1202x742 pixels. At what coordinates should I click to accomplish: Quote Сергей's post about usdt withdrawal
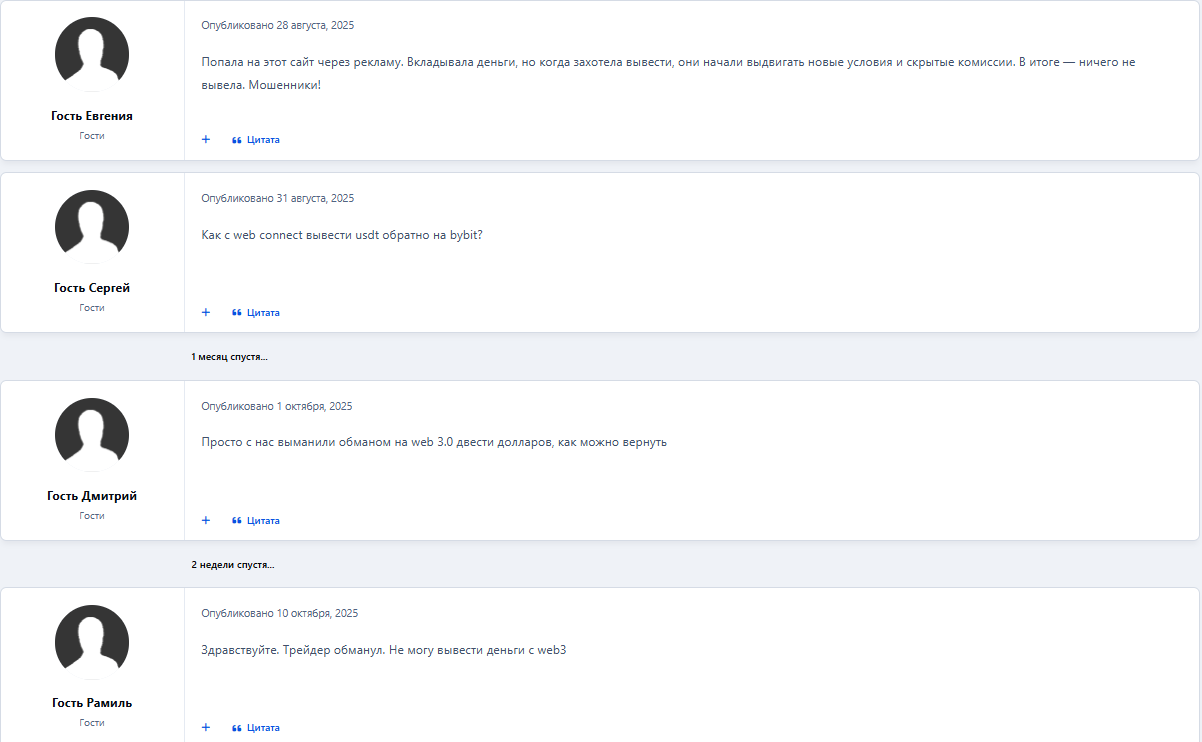pyautogui.click(x=256, y=313)
